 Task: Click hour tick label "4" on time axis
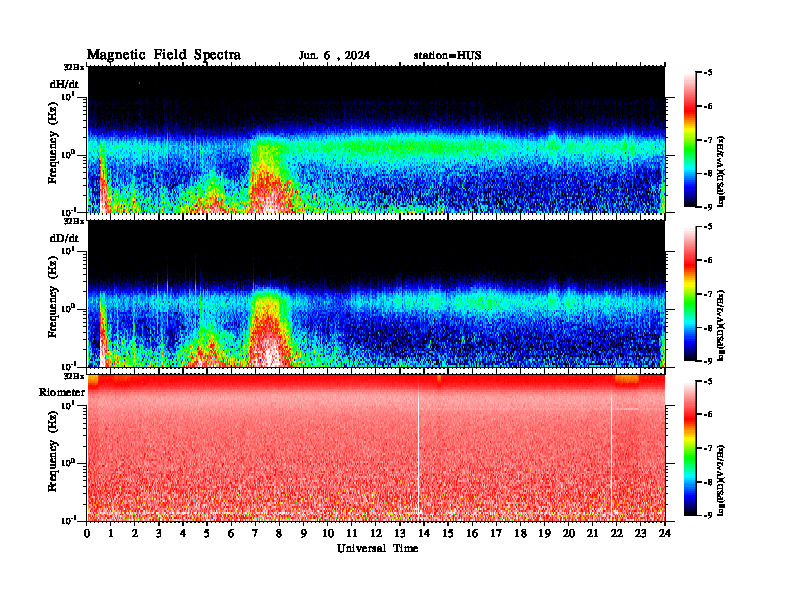tap(184, 534)
